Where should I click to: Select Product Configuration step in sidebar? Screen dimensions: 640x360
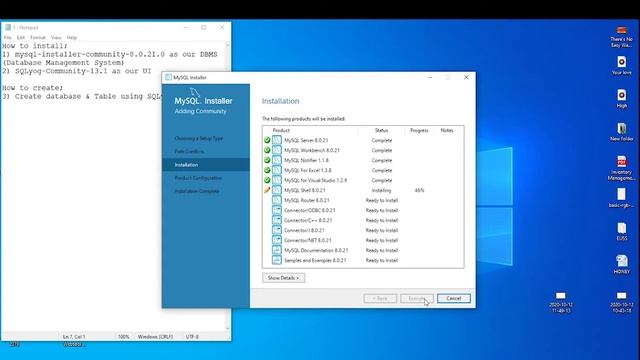coord(198,178)
